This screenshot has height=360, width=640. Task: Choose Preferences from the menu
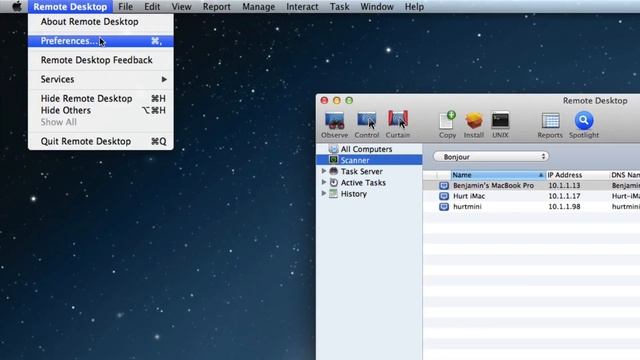point(101,41)
